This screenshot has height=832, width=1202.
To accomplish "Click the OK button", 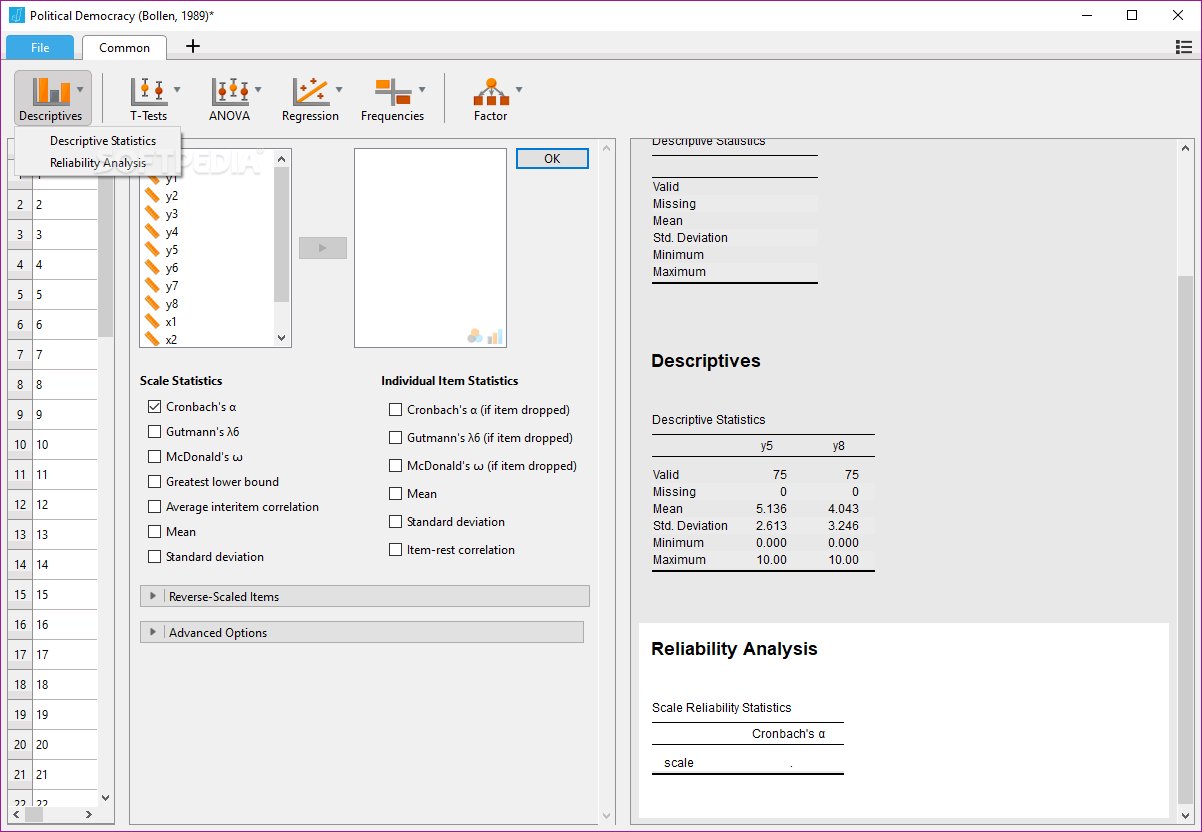I will pos(552,159).
